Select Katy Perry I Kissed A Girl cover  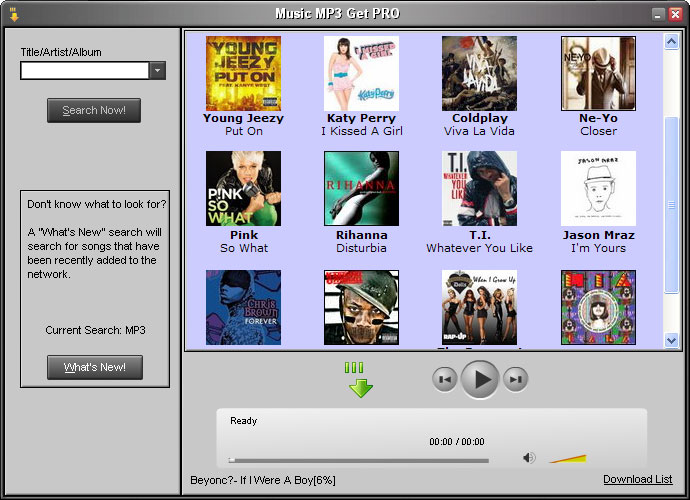coord(361,73)
